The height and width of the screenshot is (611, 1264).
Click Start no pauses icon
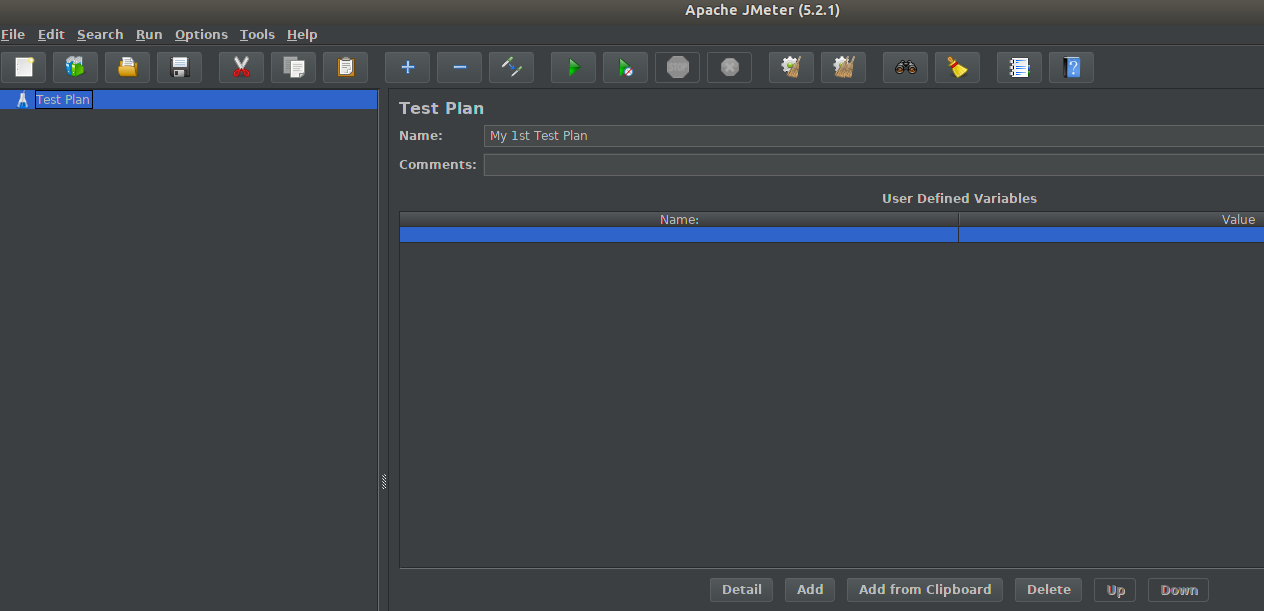click(x=625, y=68)
